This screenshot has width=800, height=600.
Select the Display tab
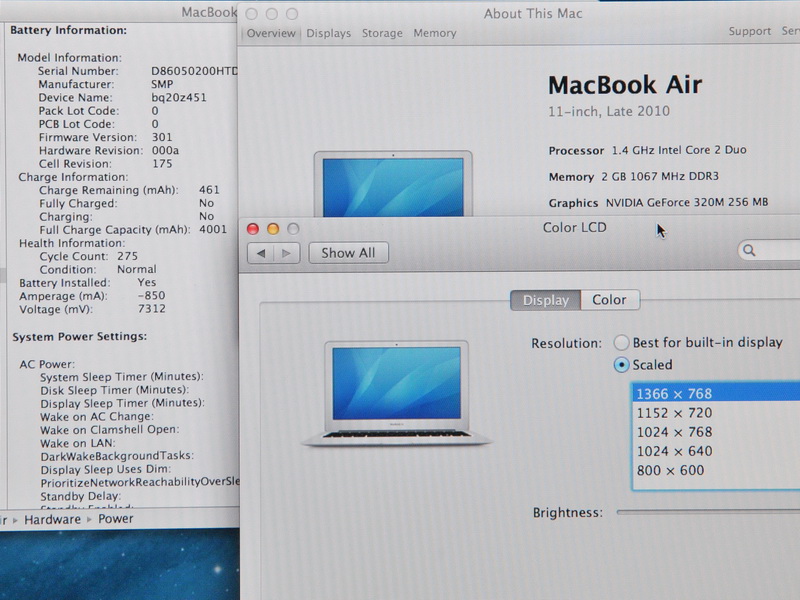pyautogui.click(x=545, y=300)
